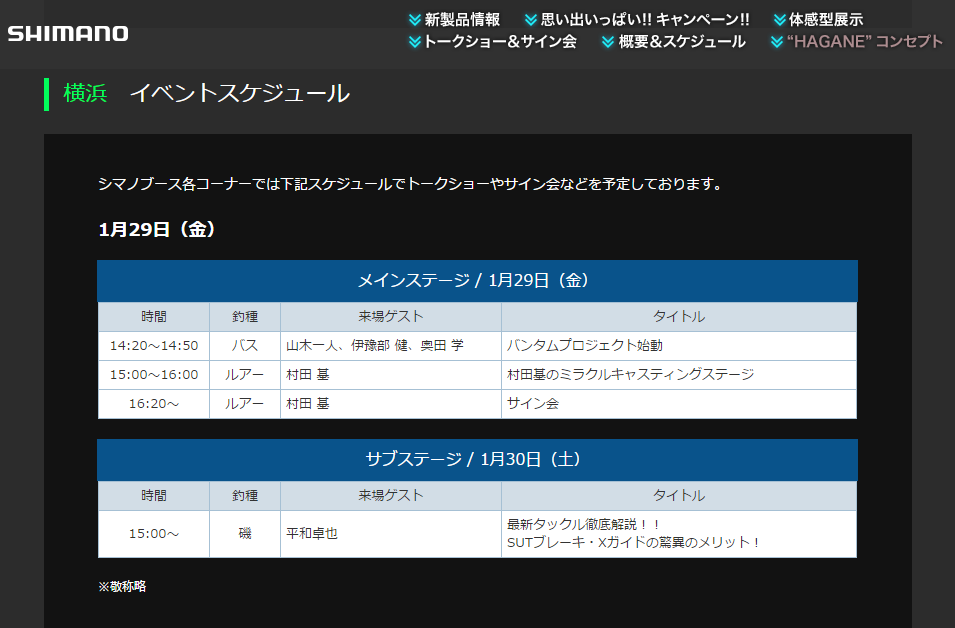Go to the トークショー&サイン会 section
Viewport: 955px width, 628px height.
tap(500, 42)
